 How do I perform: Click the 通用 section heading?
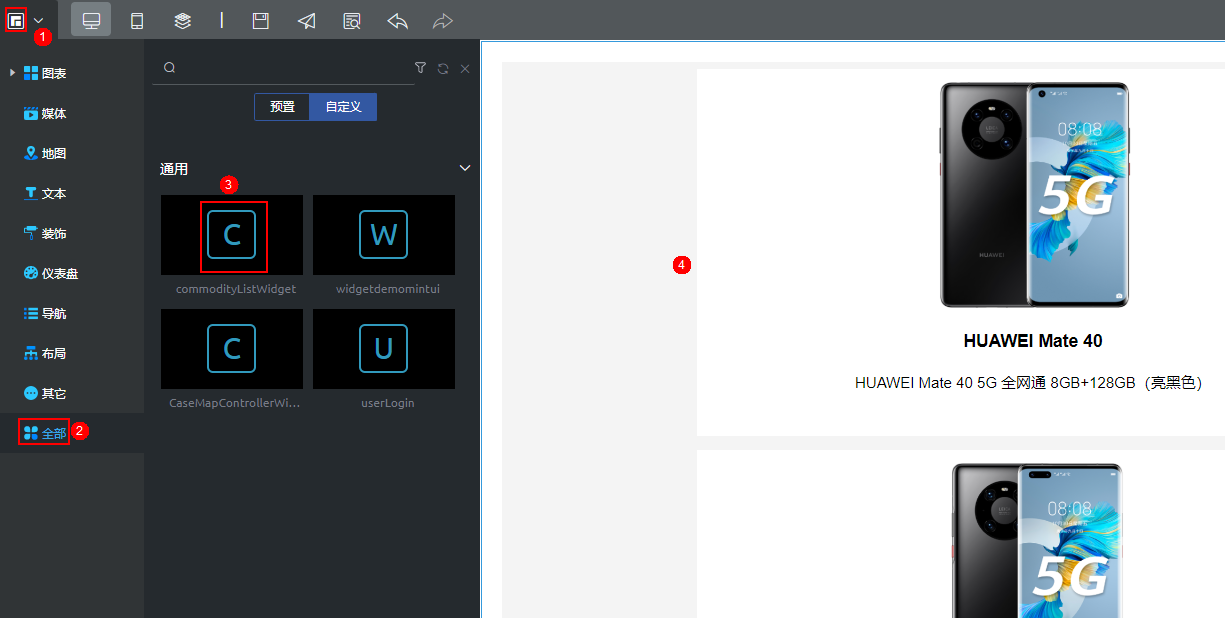click(174, 169)
